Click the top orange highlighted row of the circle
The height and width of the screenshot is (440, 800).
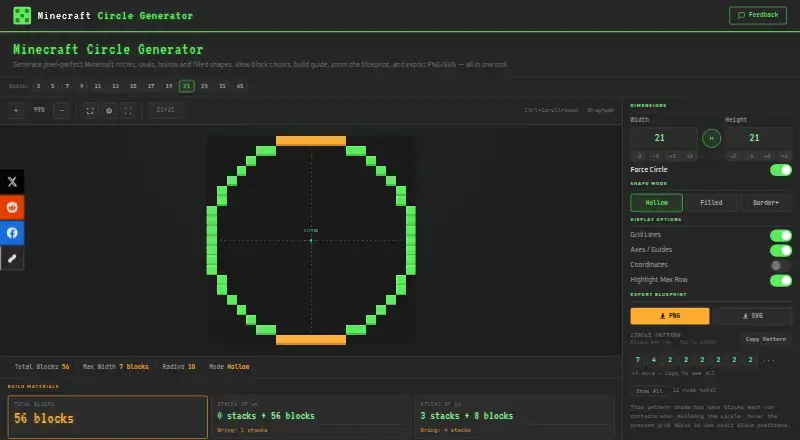point(311,141)
